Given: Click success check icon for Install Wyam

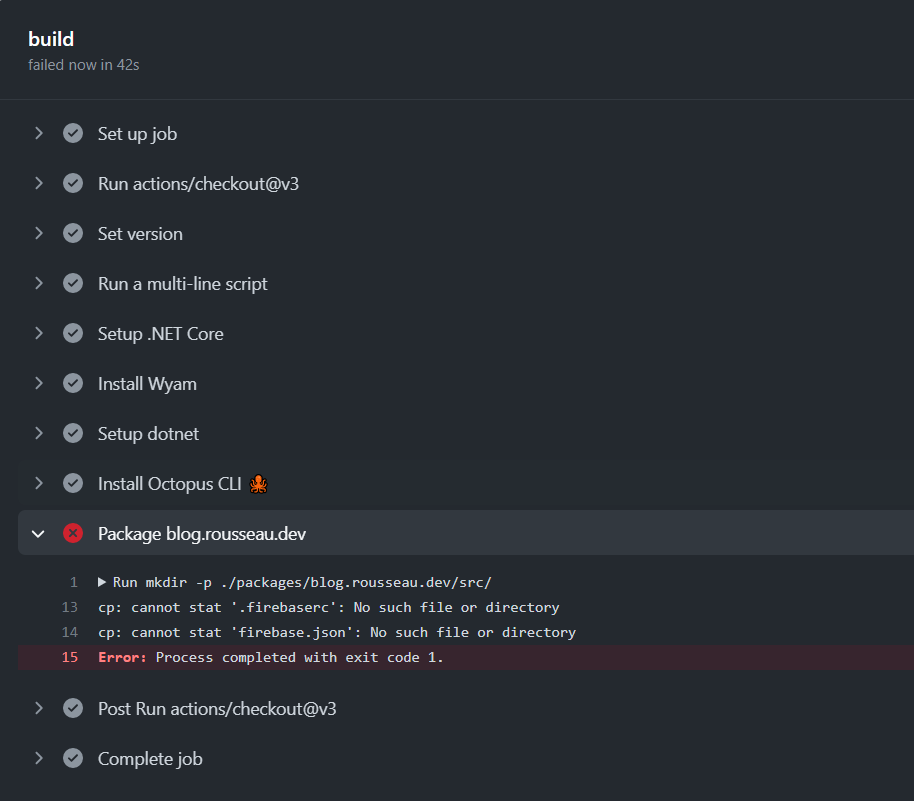Looking at the screenshot, I should (x=73, y=384).
